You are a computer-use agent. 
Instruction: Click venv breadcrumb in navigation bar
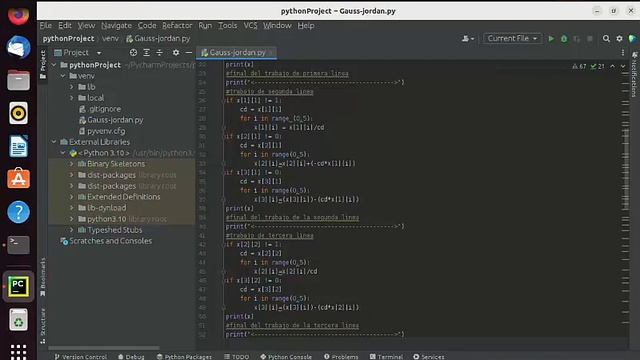point(110,38)
